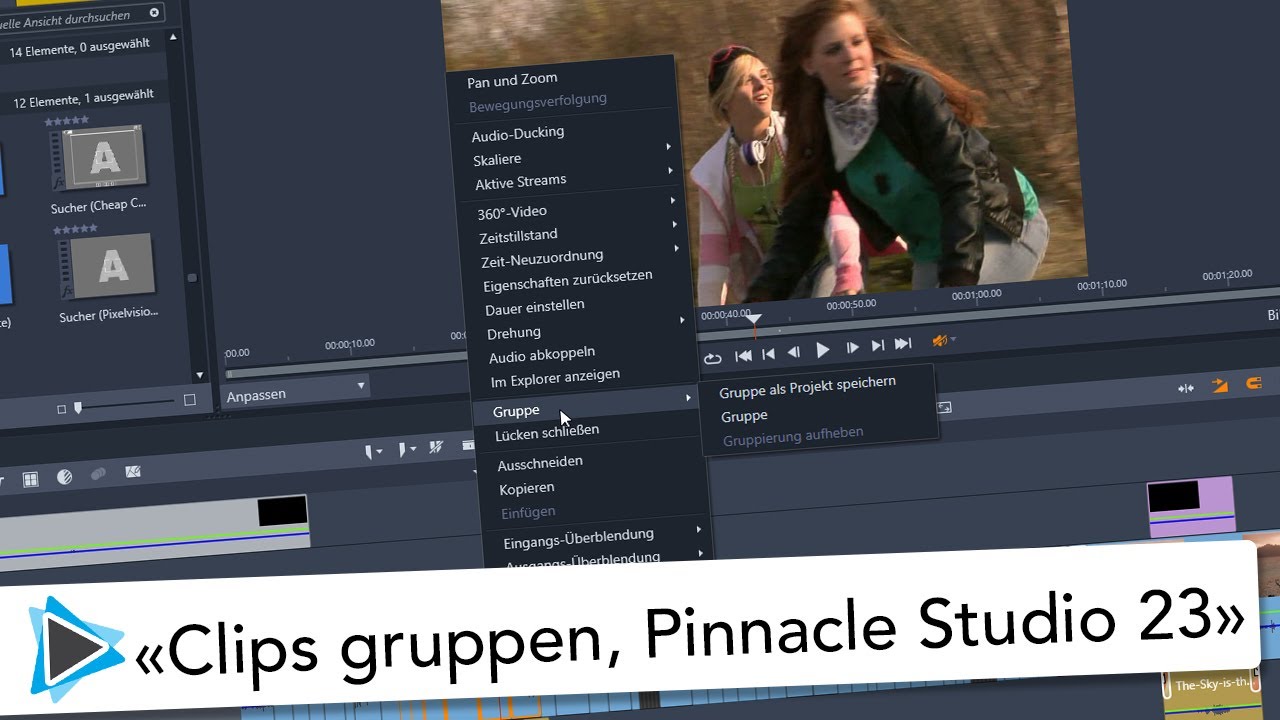Set mark-out marker icon
The image size is (1280, 720).
(403, 450)
